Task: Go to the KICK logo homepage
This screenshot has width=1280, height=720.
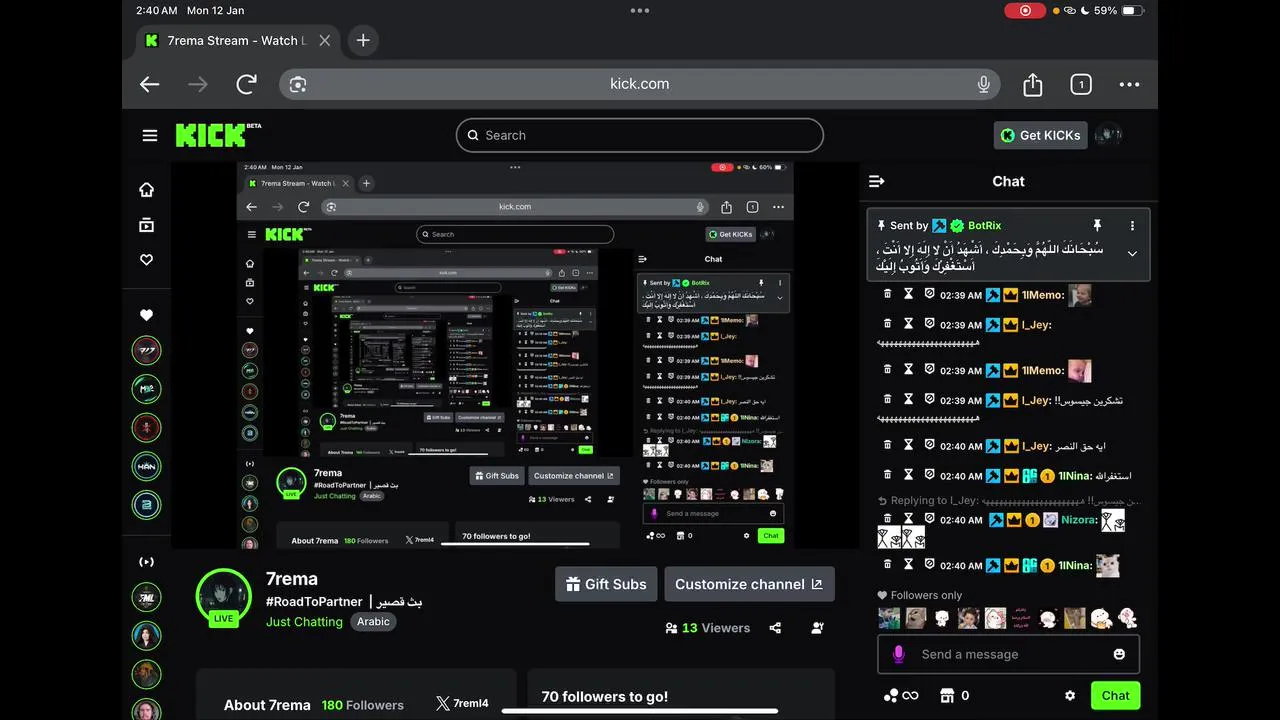Action: [x=218, y=135]
